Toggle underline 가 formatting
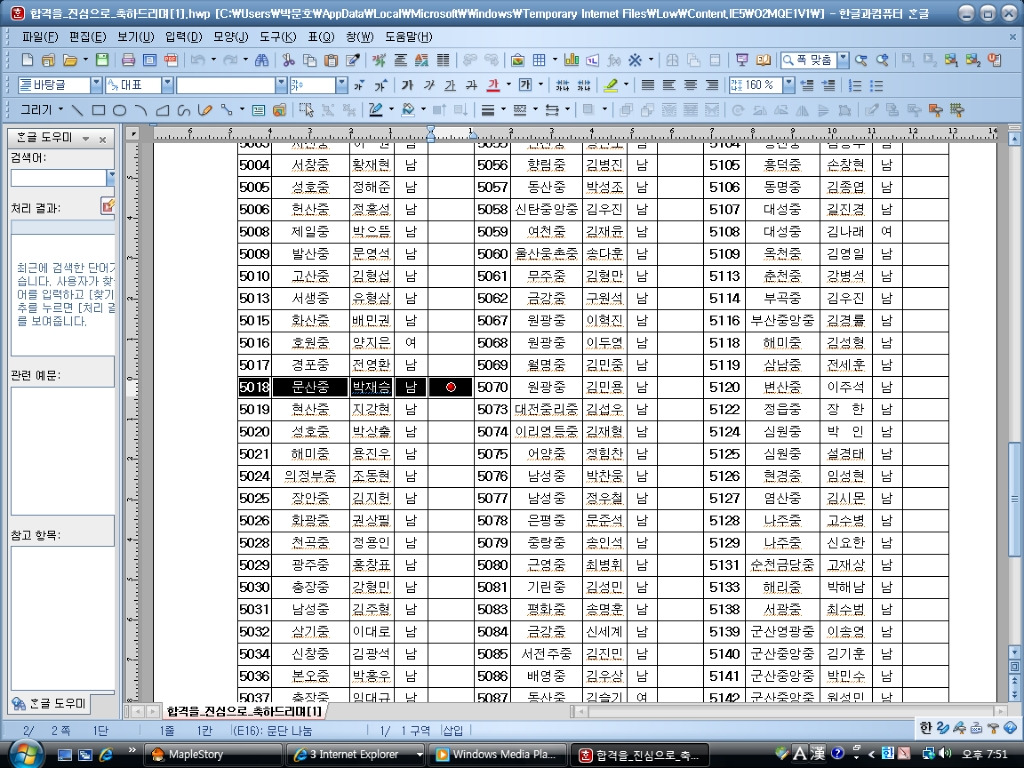 451,85
